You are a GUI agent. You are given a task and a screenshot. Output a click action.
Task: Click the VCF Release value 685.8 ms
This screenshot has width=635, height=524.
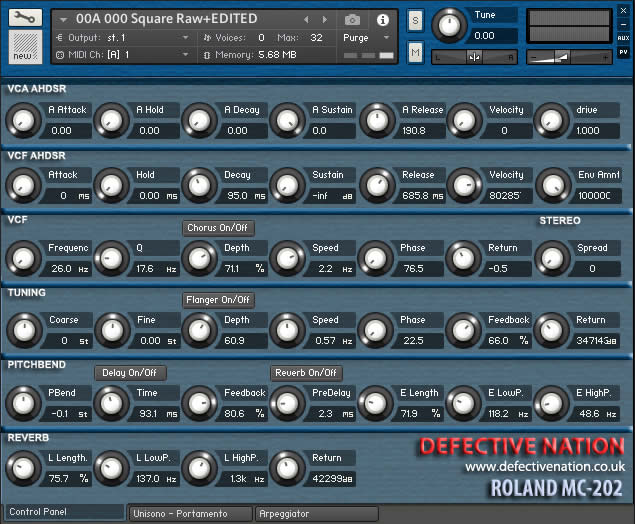(420, 196)
